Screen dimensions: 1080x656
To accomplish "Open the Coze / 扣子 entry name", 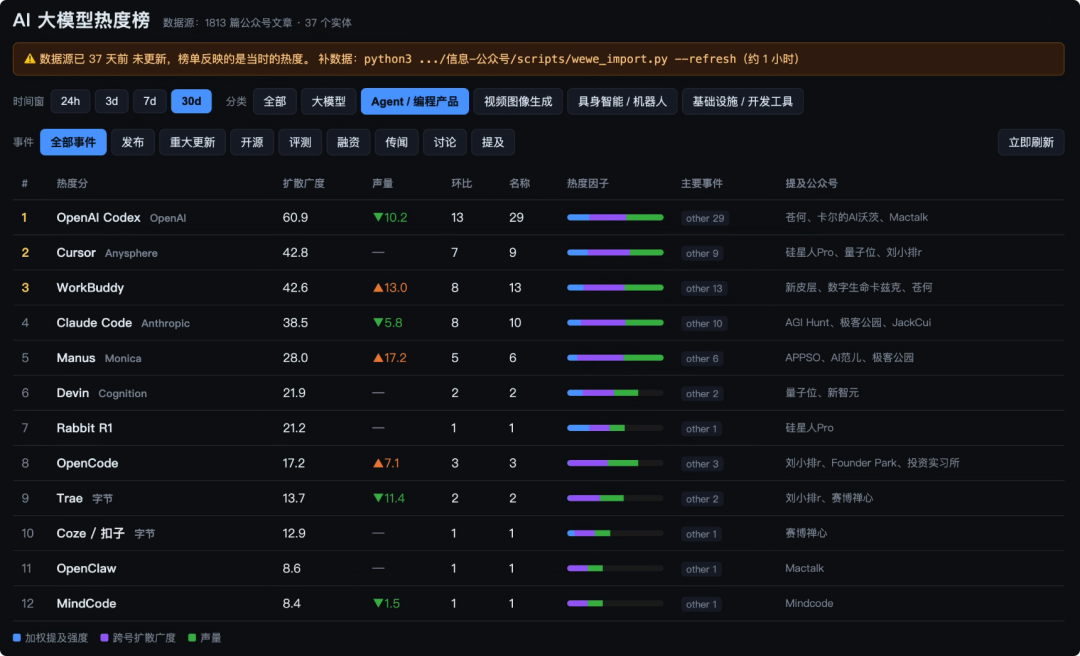I will (x=91, y=534).
